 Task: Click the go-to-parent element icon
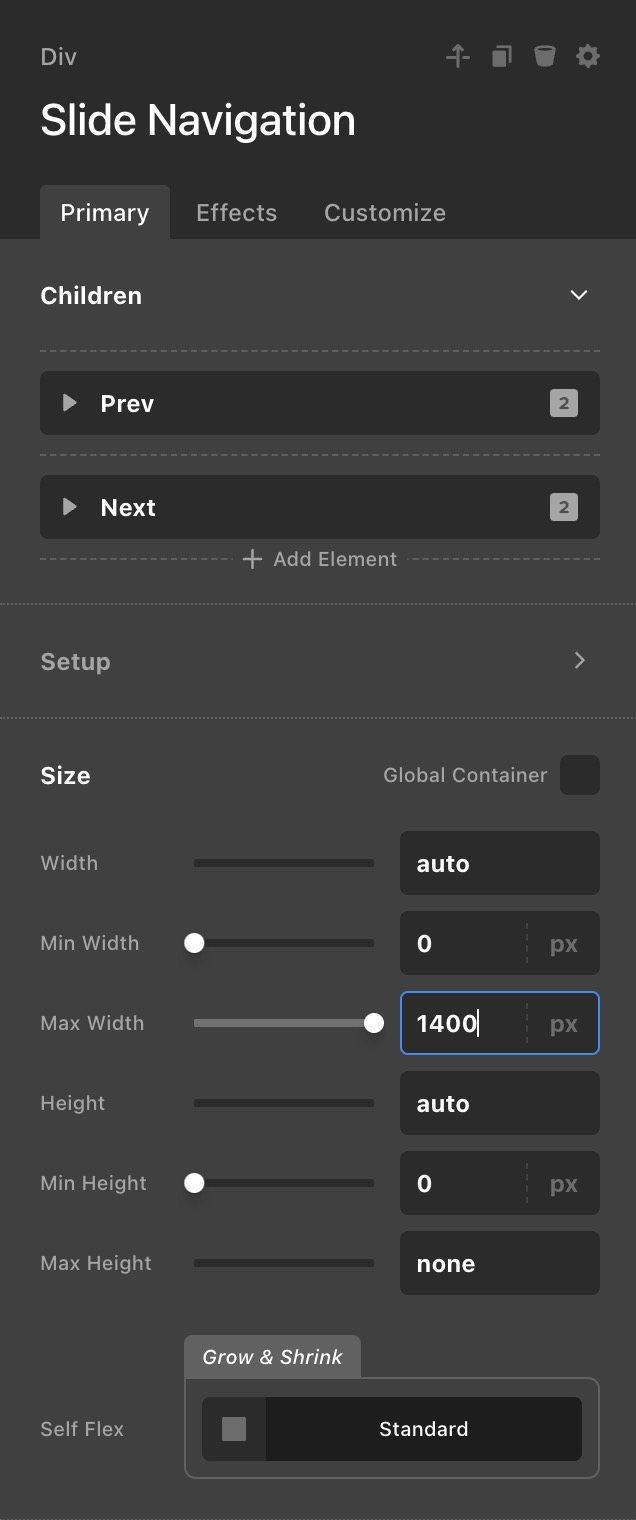pyautogui.click(x=458, y=57)
